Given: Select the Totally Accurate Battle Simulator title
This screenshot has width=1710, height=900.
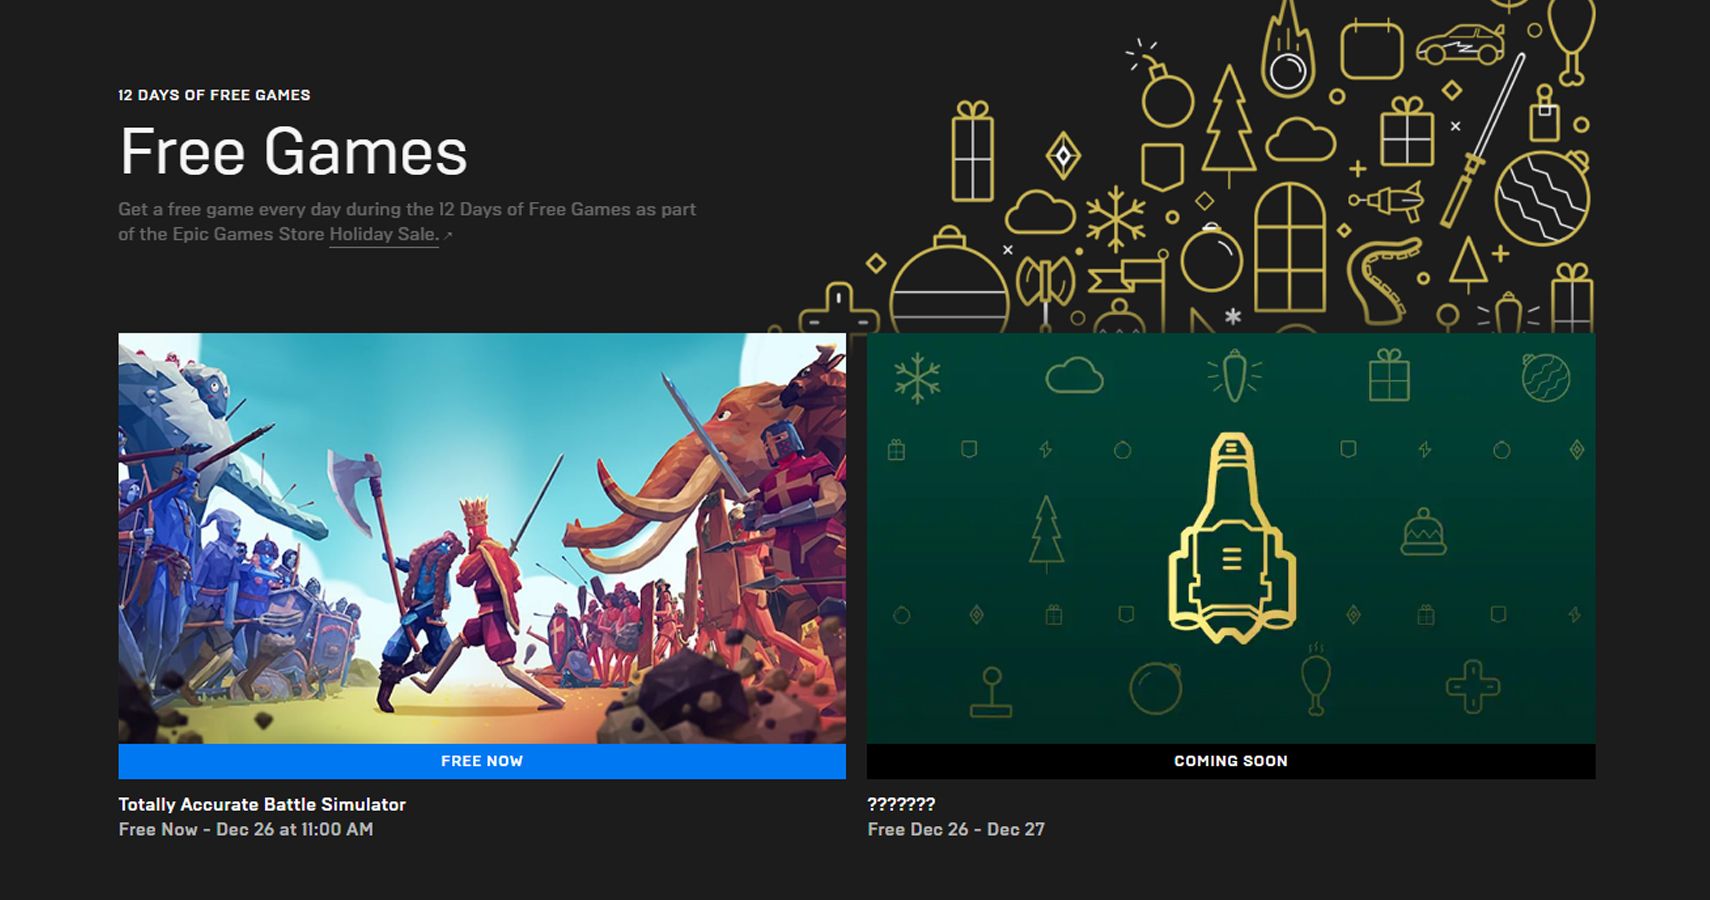Looking at the screenshot, I should point(262,804).
